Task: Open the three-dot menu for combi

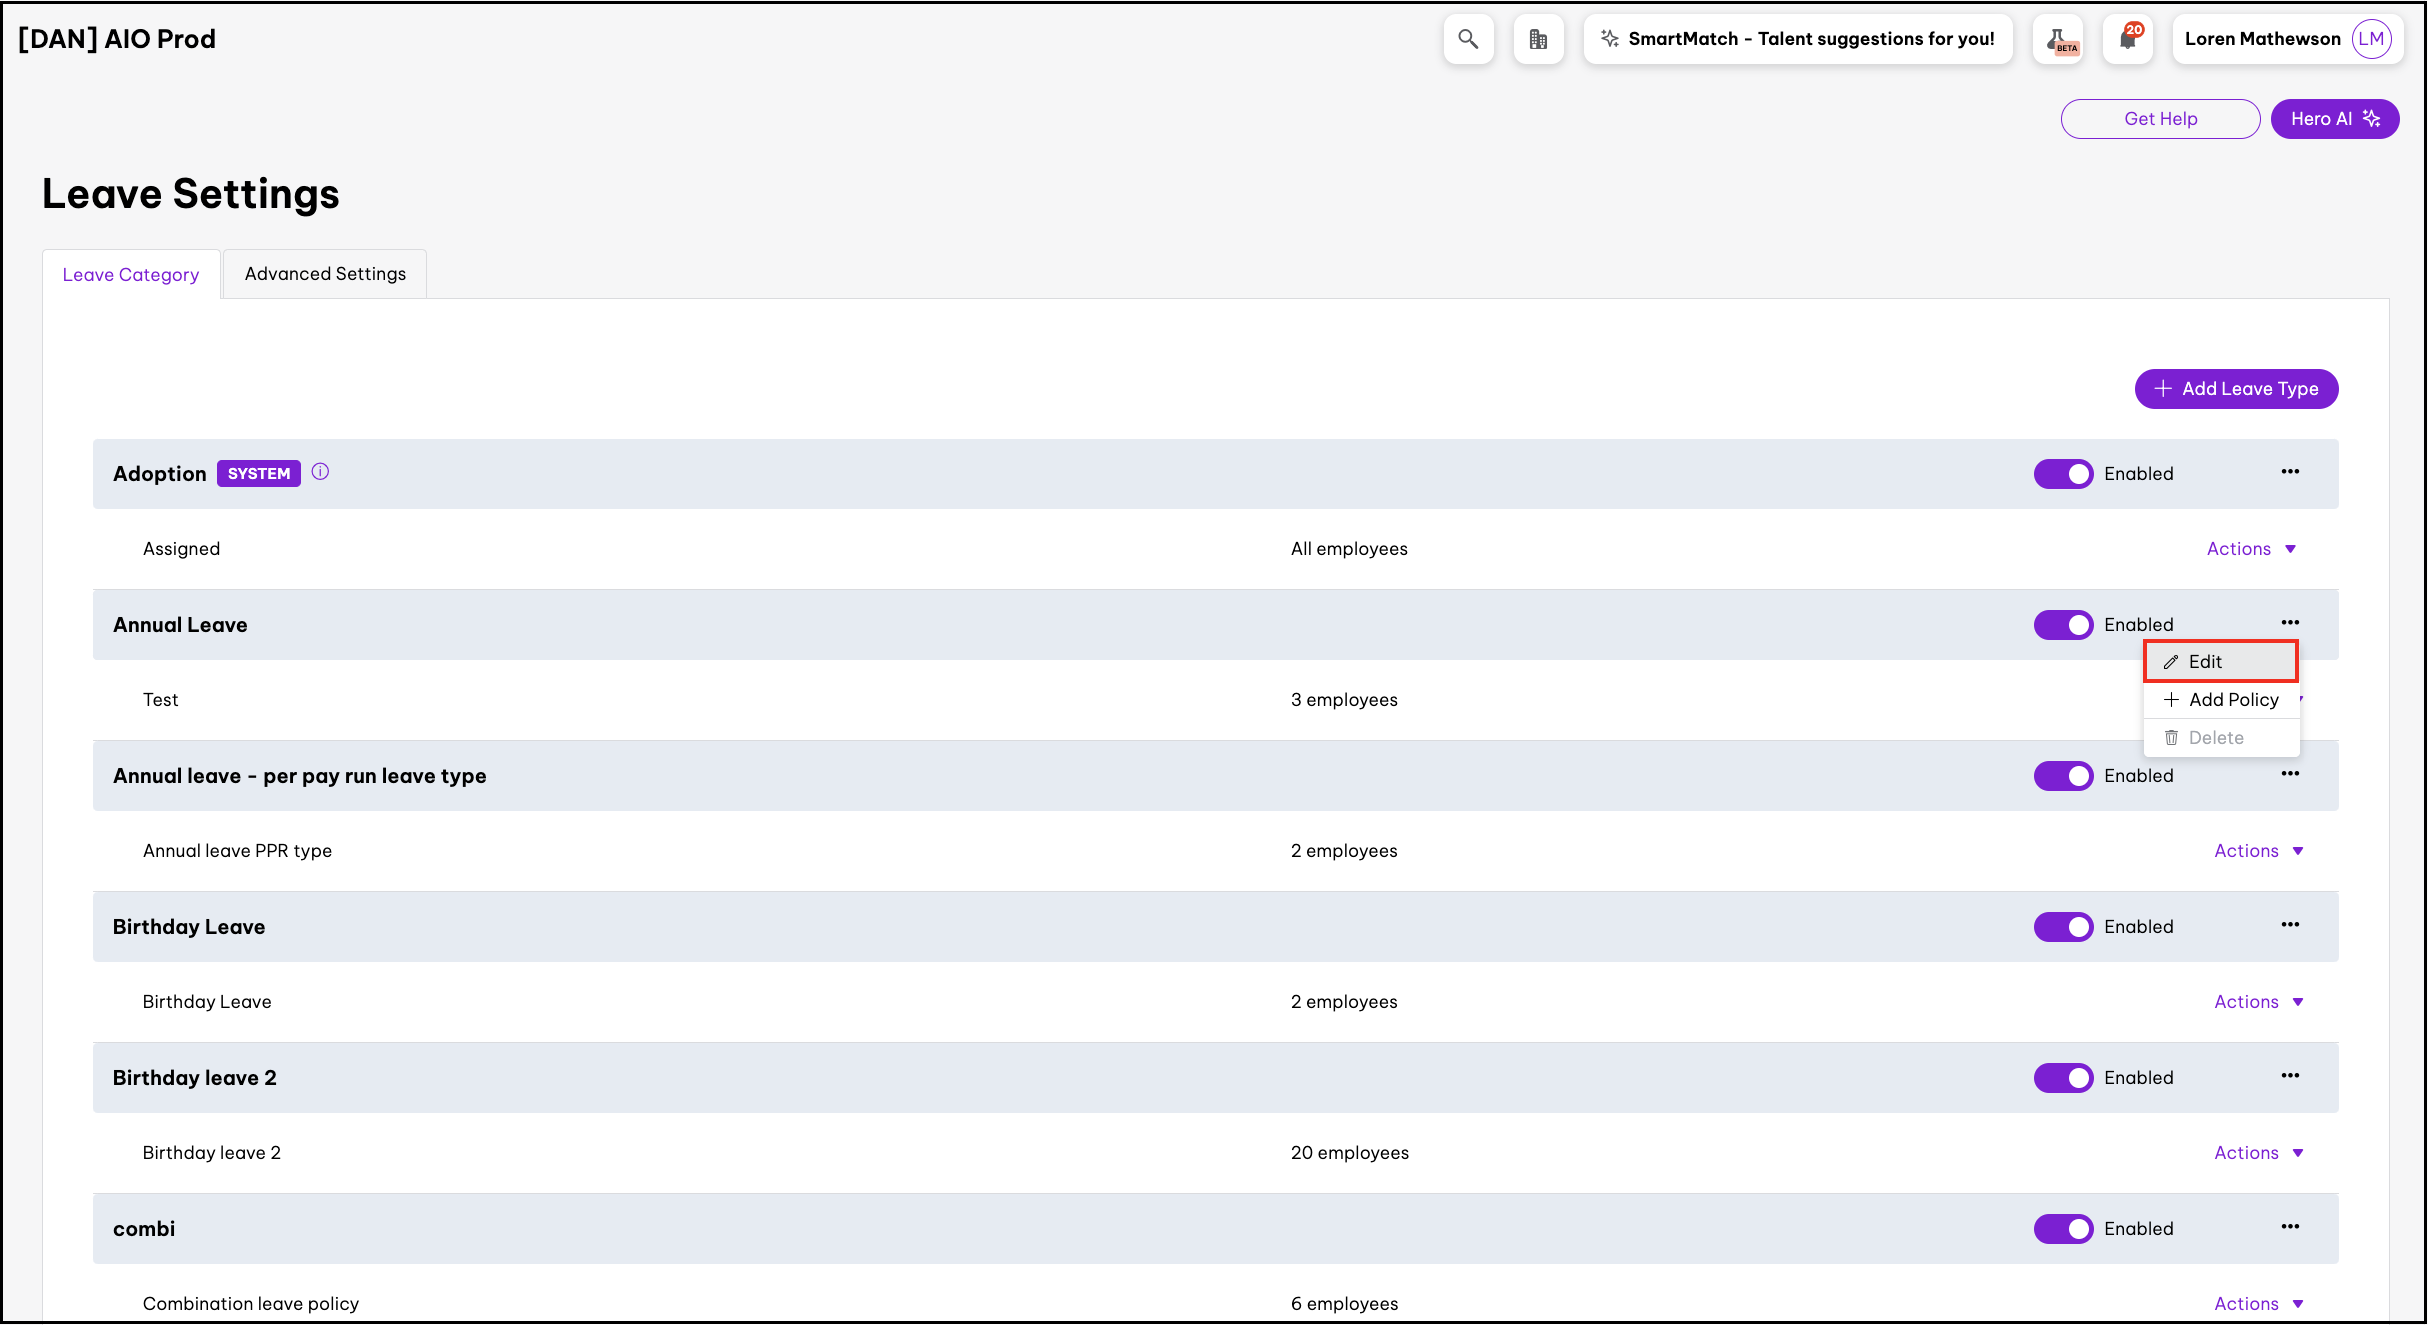Action: point(2290,1227)
